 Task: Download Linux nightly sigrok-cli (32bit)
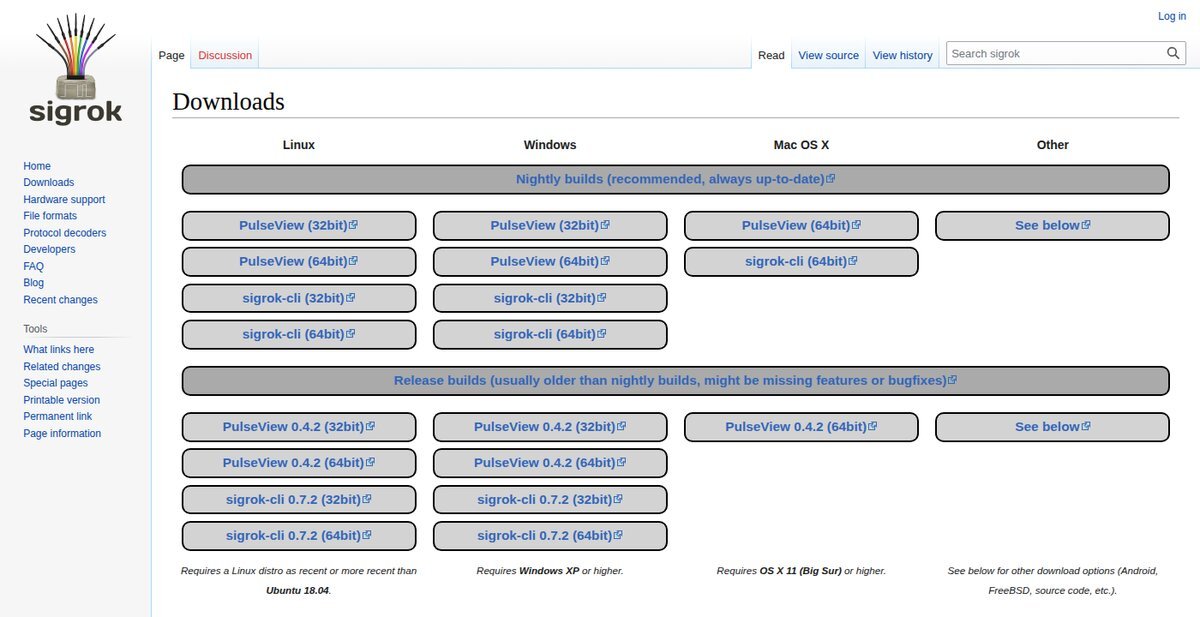[298, 298]
